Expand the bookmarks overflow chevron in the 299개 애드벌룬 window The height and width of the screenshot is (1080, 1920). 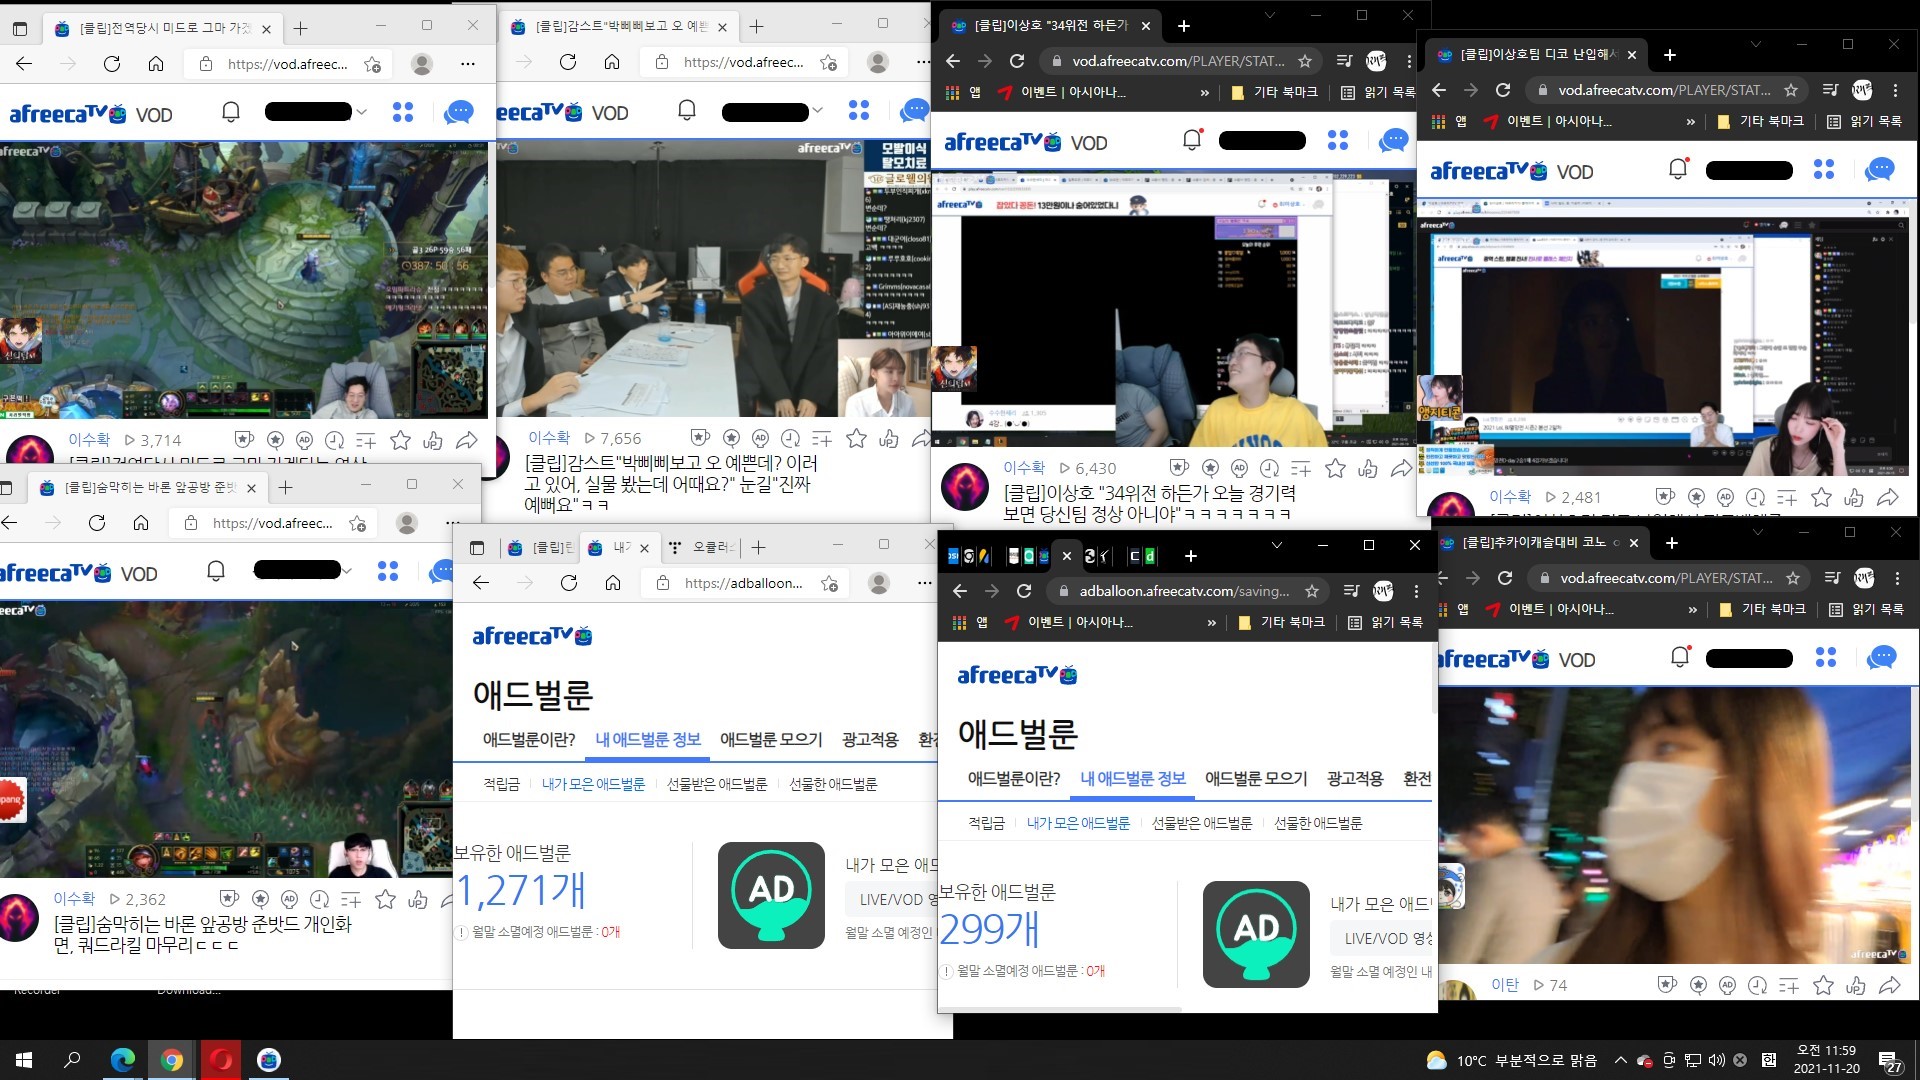pyautogui.click(x=1211, y=622)
